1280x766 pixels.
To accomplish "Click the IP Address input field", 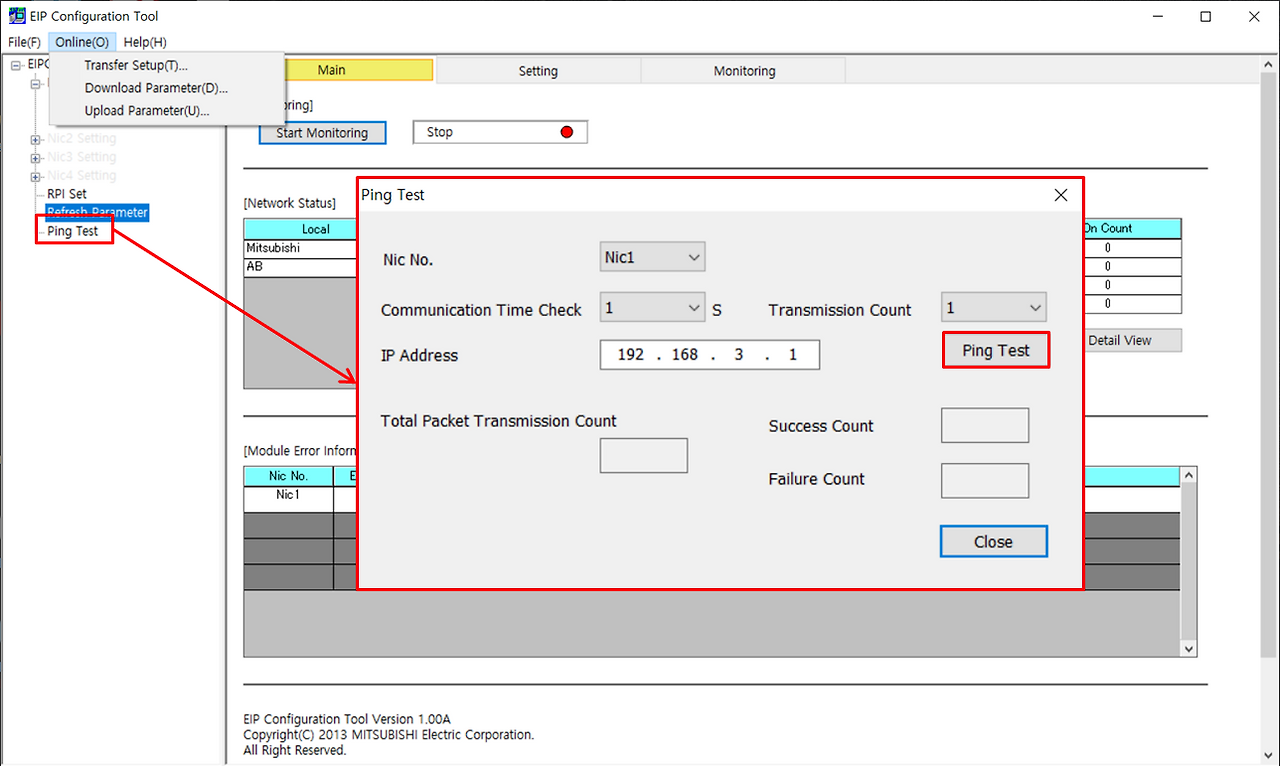I will [709, 354].
